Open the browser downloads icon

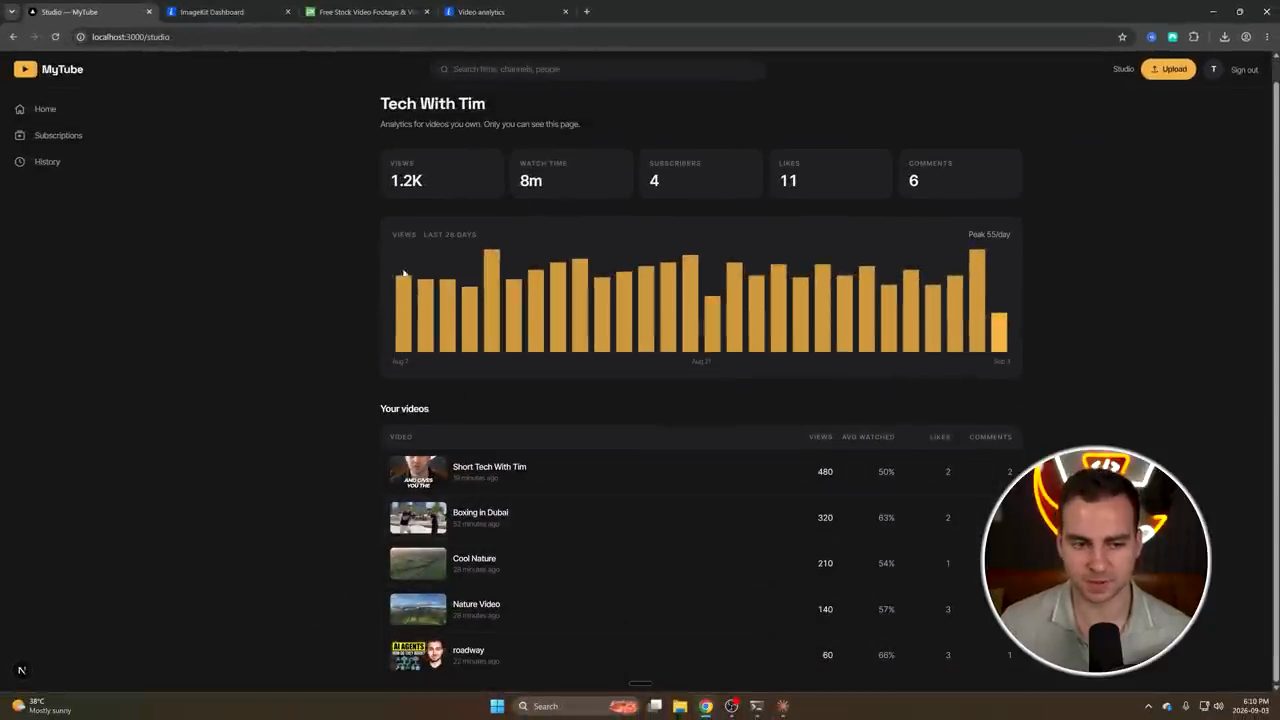(x=1224, y=37)
